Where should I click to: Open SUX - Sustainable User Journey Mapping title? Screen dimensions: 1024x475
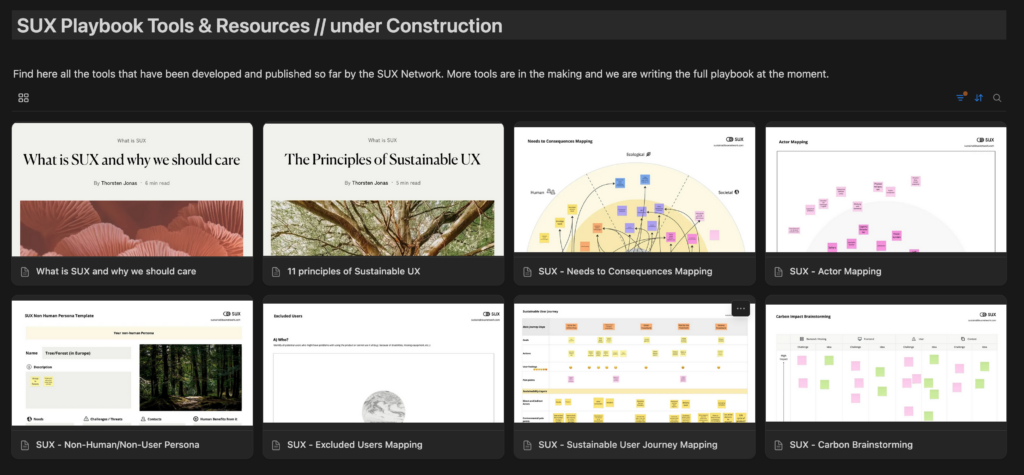point(628,445)
